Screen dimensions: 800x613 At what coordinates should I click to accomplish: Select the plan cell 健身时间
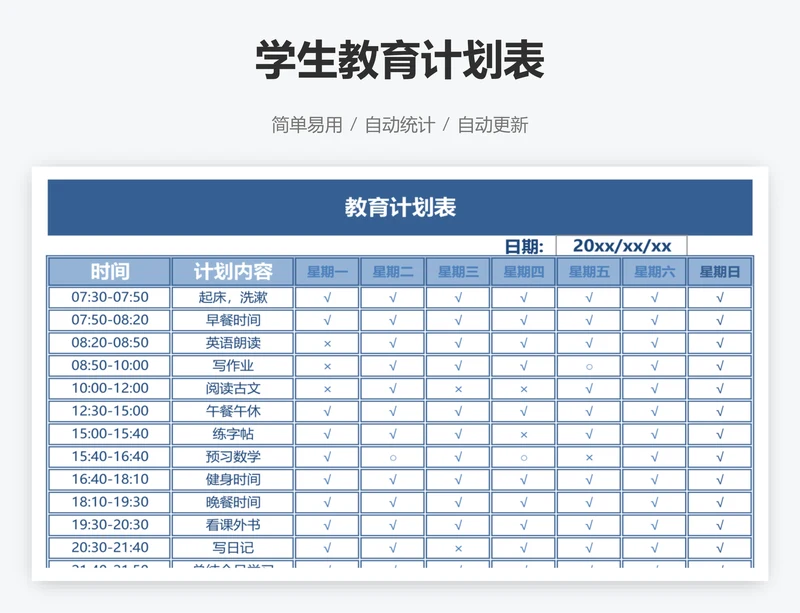pyautogui.click(x=233, y=479)
